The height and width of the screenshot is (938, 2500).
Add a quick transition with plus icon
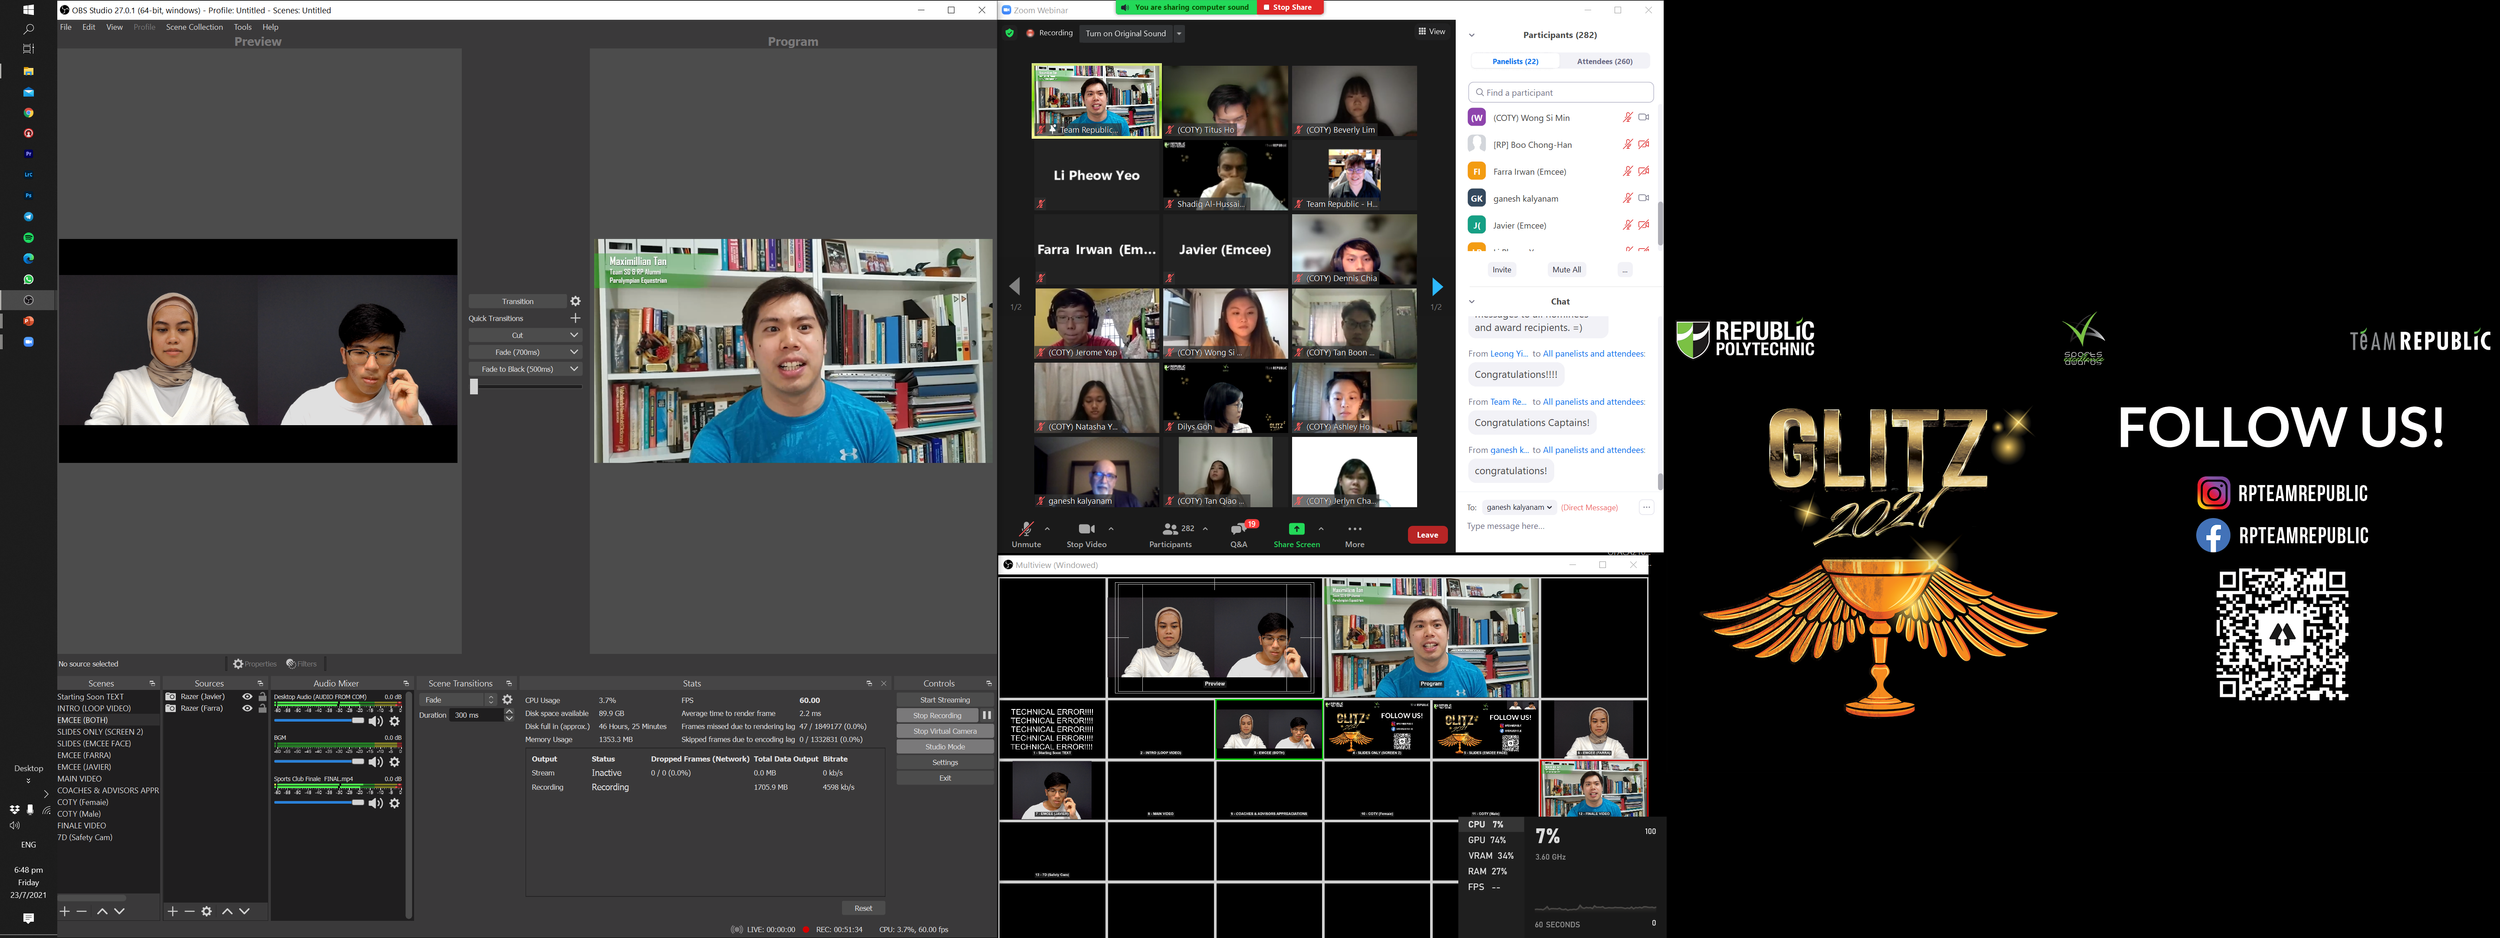click(575, 318)
